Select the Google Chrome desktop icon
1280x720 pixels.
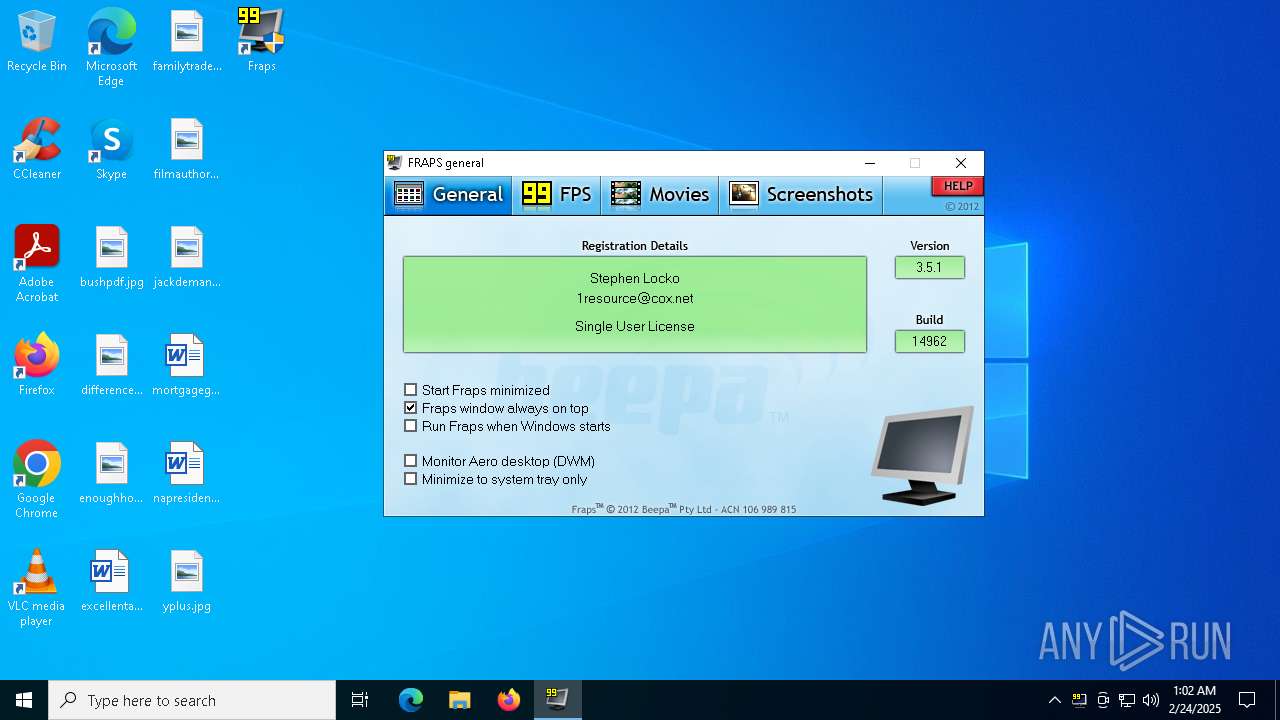pos(37,480)
